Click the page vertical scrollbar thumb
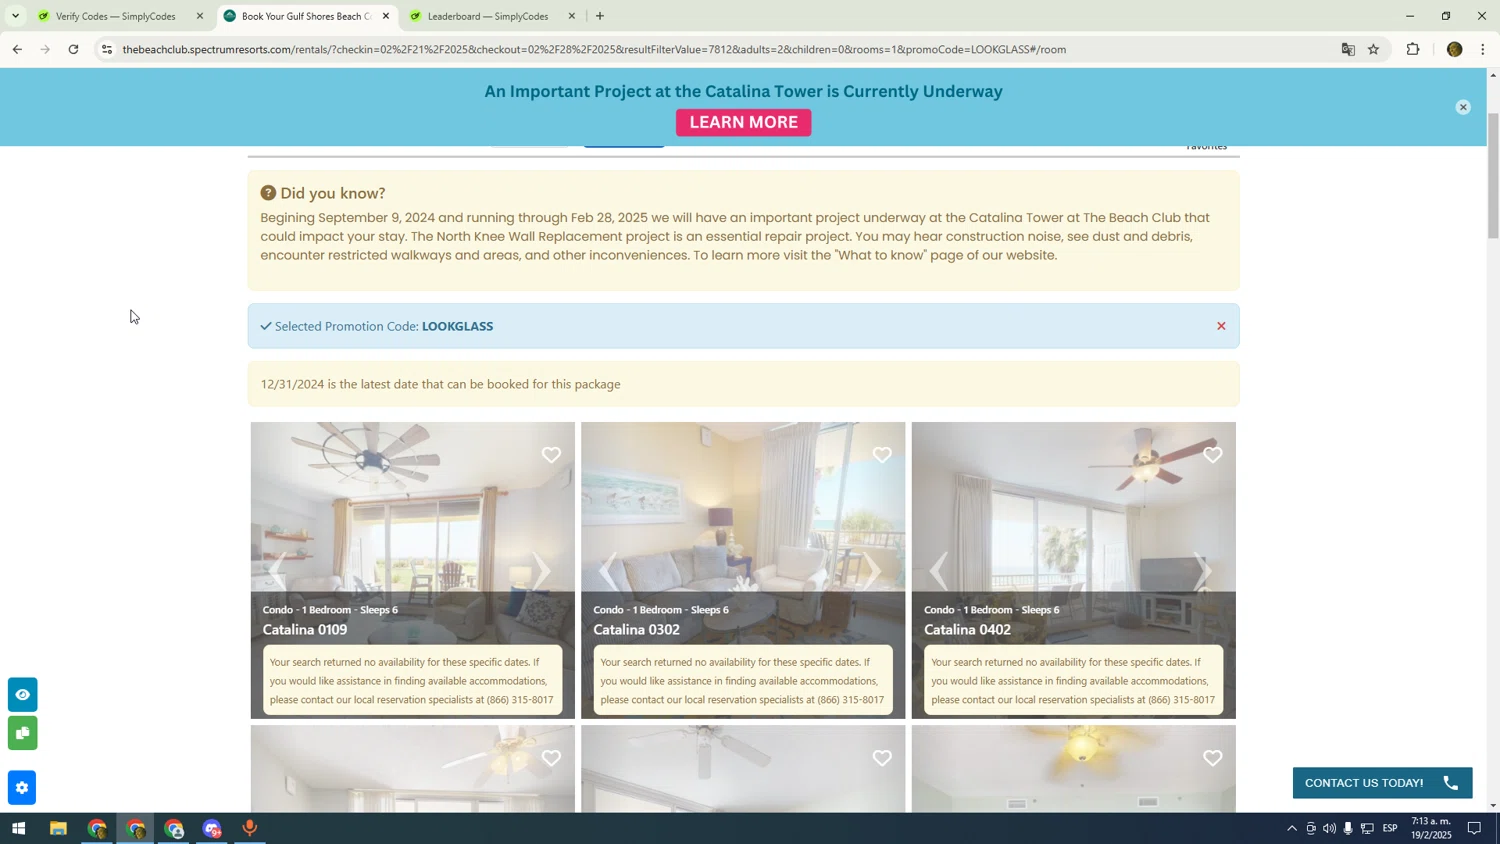This screenshot has height=844, width=1500. (1493, 176)
